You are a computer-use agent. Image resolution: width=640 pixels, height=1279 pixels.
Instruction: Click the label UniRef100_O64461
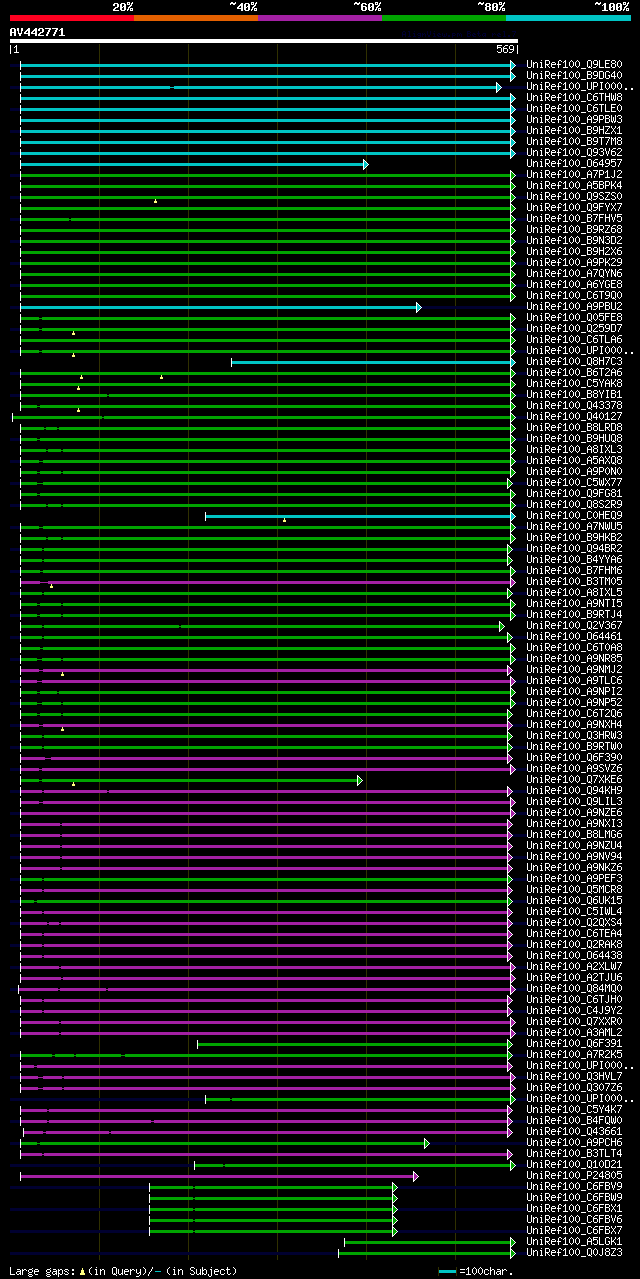pos(574,637)
